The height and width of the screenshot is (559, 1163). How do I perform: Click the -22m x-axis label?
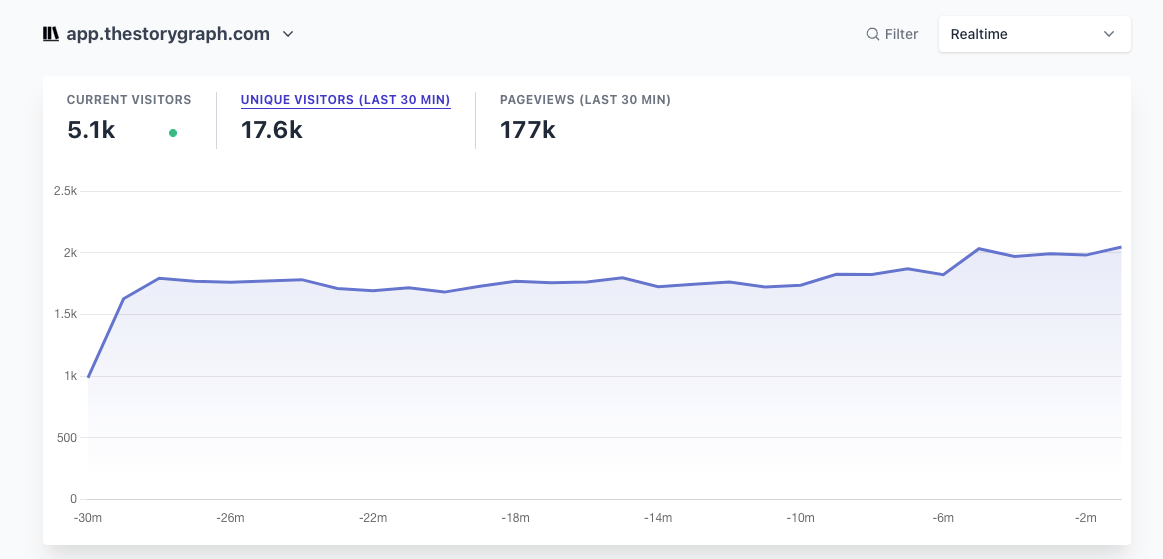[372, 517]
